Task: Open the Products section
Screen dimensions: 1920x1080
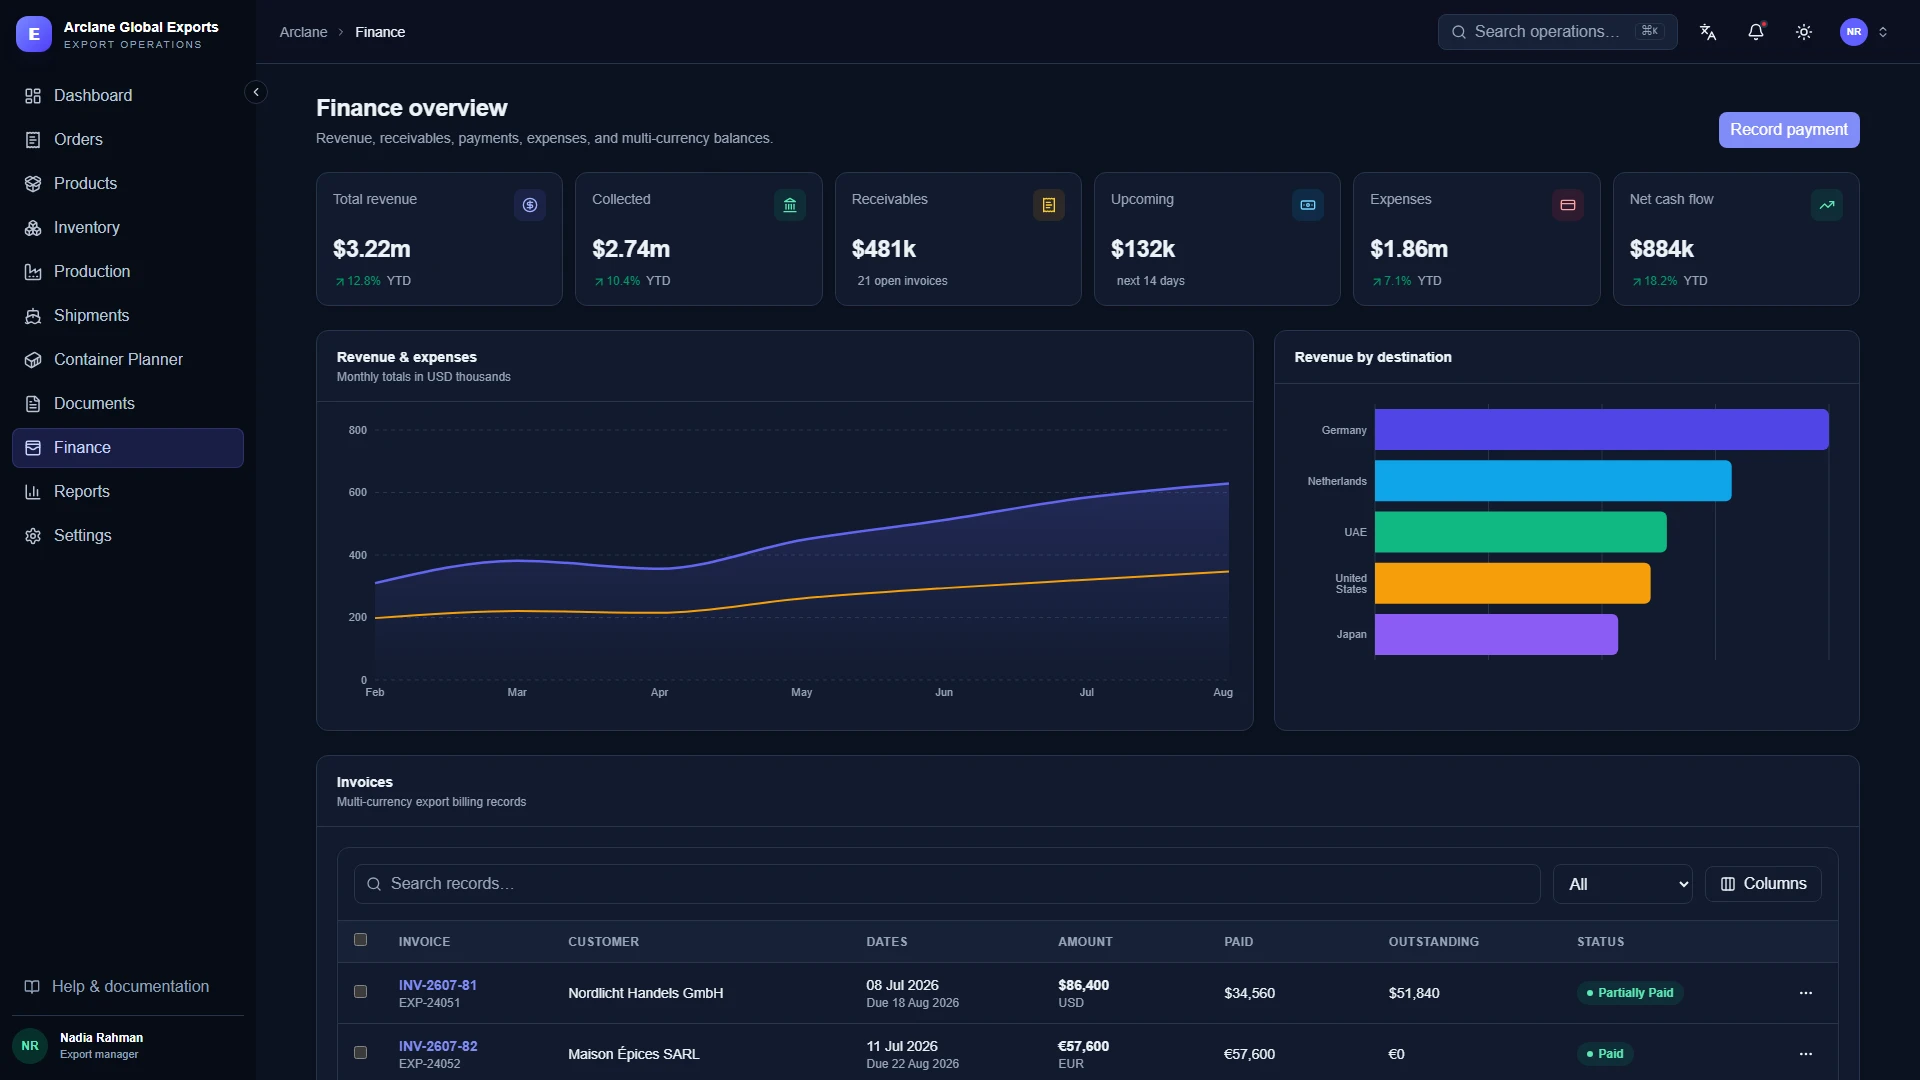Action: (x=128, y=184)
